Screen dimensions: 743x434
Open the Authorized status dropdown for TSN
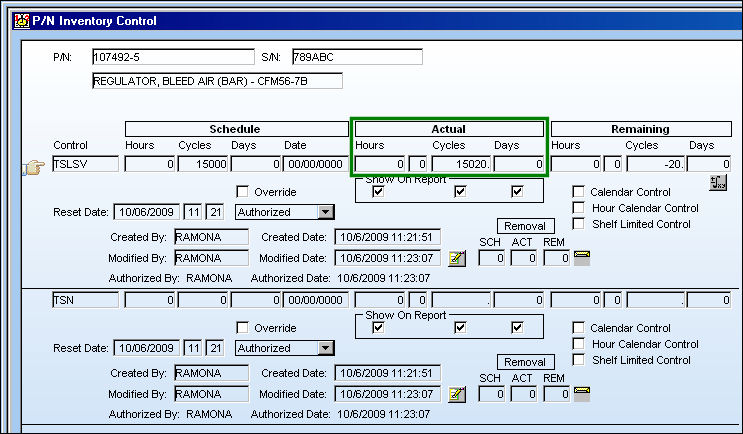point(326,348)
